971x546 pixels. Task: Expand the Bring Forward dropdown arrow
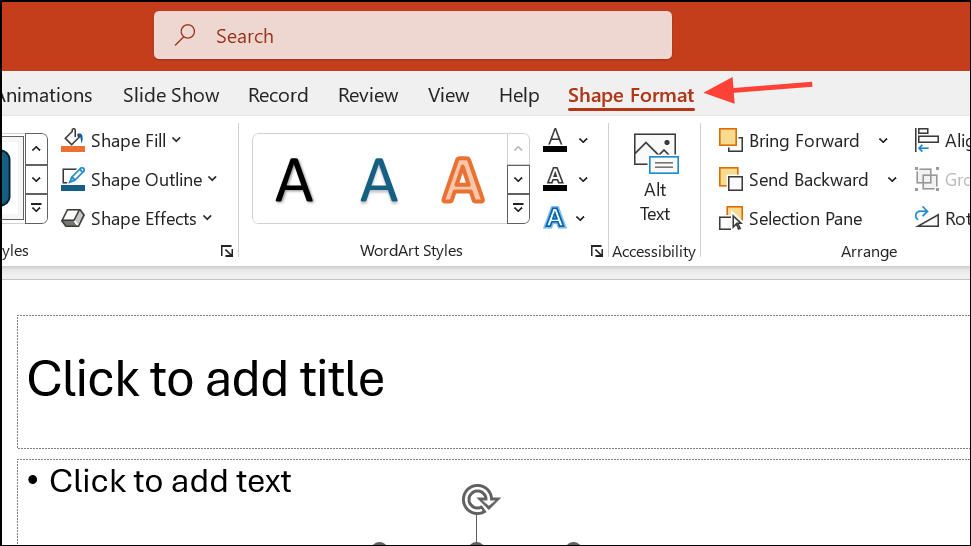(883, 141)
